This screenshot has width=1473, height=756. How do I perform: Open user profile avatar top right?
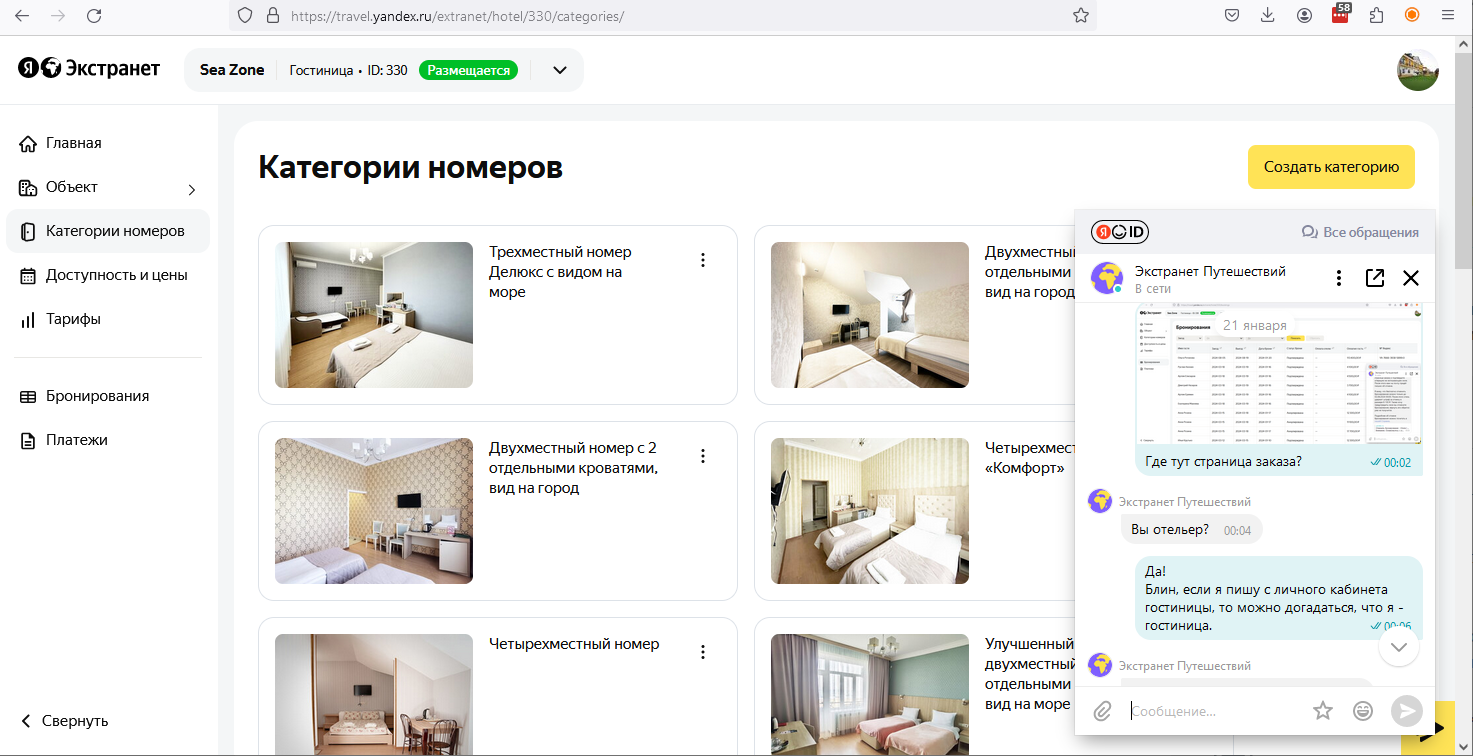click(1417, 70)
